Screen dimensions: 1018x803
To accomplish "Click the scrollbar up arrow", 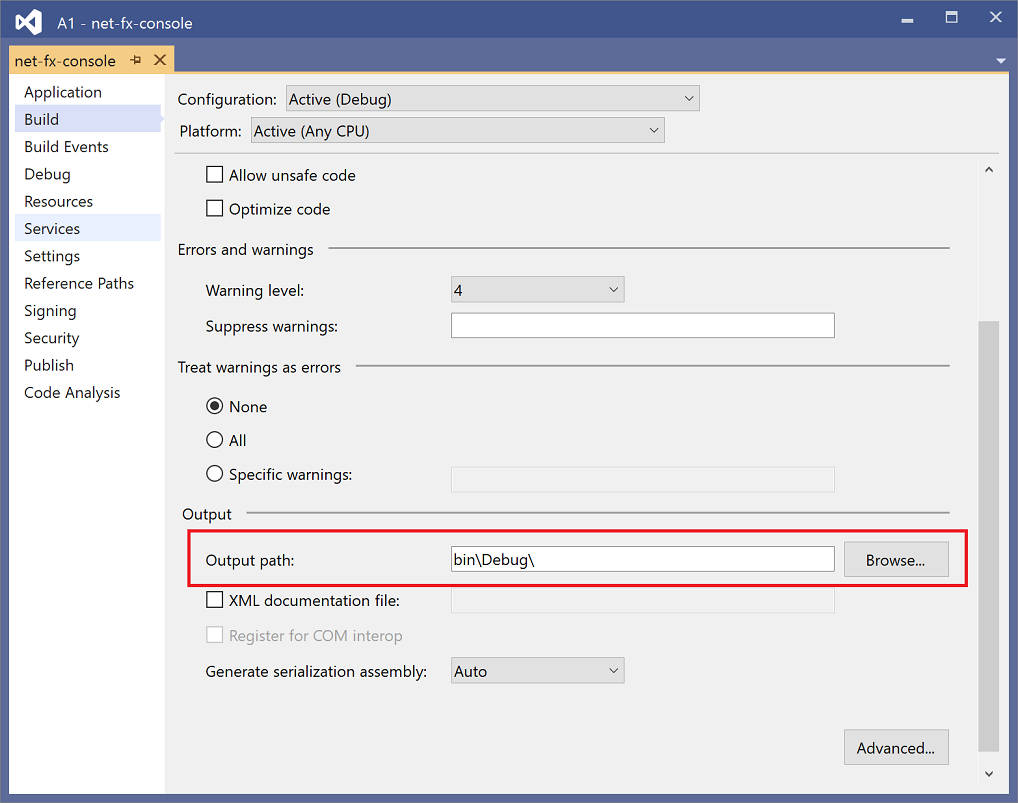I will click(989, 169).
